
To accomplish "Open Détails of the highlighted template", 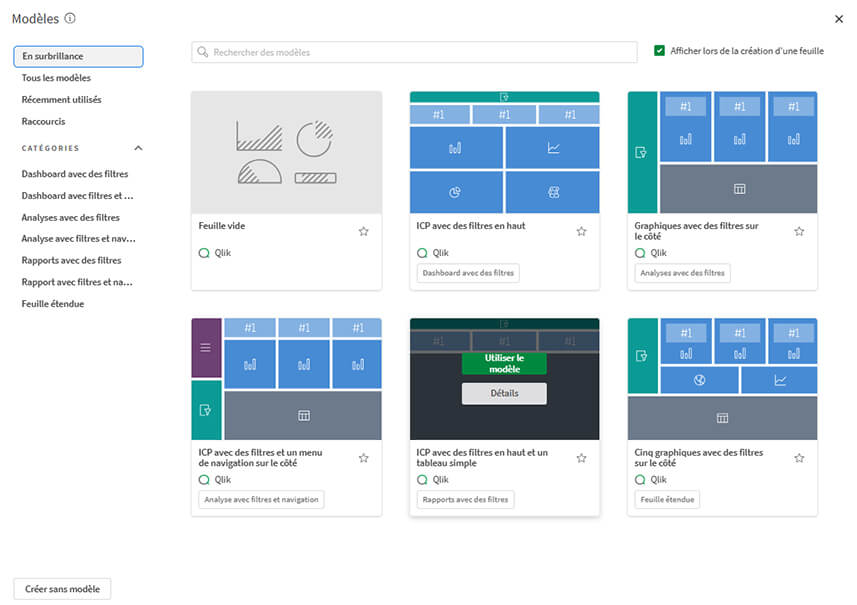I will 504,393.
